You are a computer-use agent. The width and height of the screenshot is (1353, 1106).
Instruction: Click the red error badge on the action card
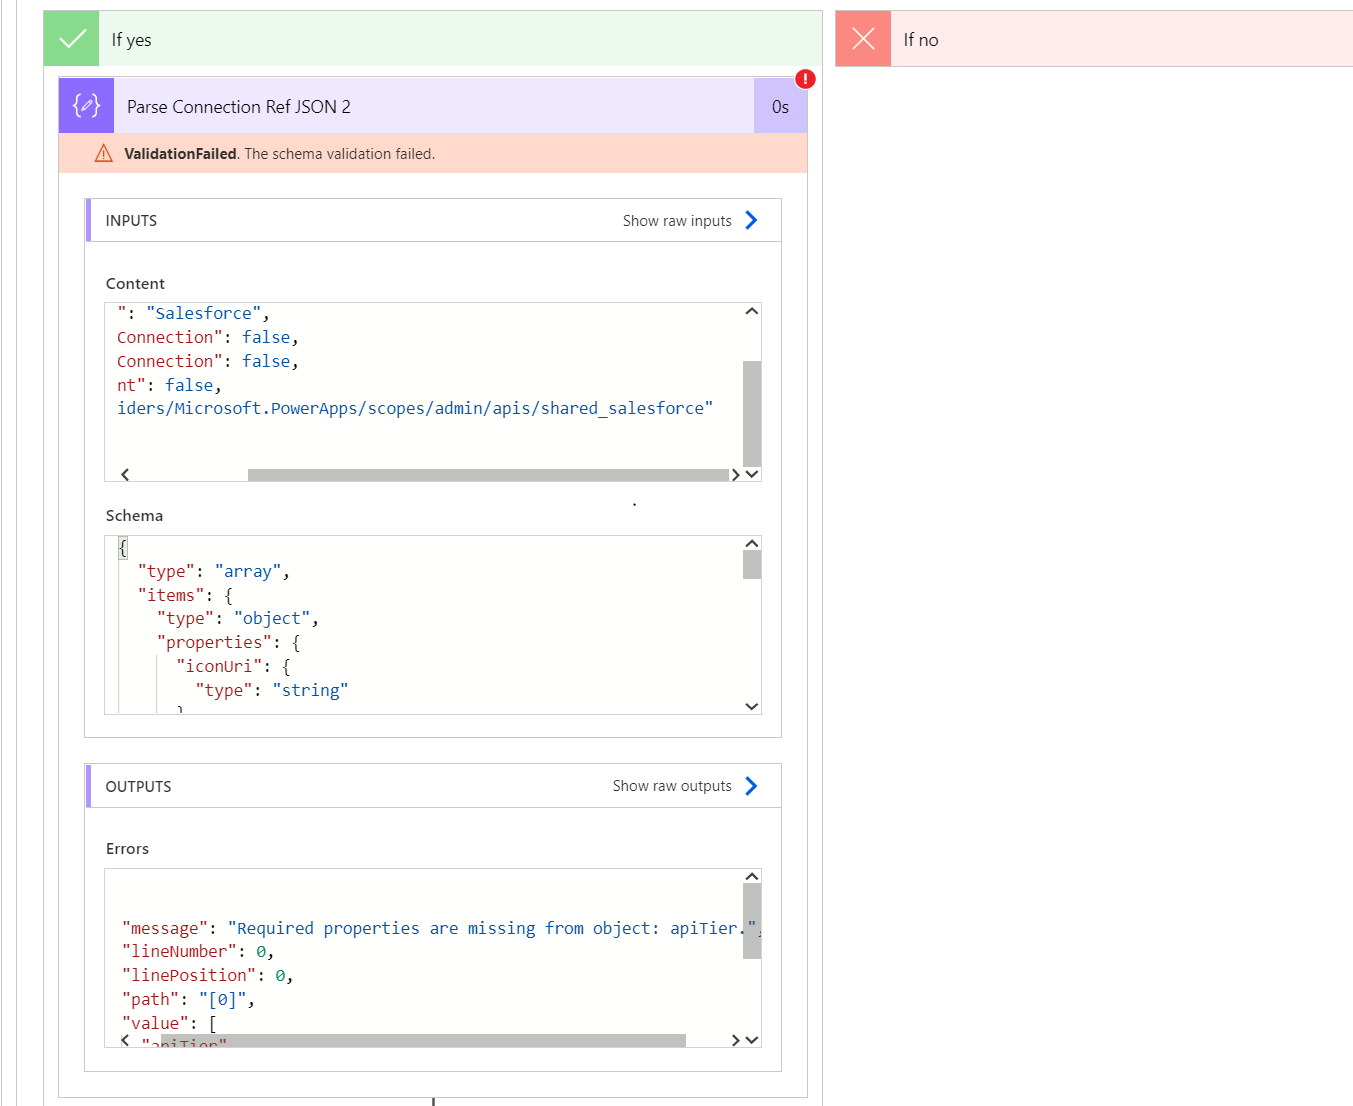point(805,79)
